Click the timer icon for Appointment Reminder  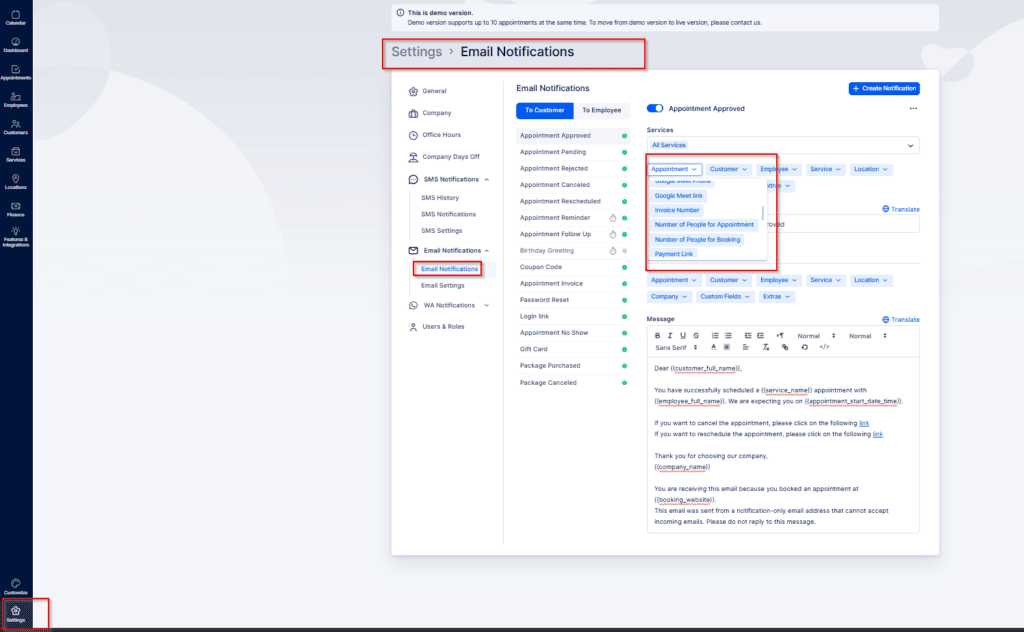(613, 218)
